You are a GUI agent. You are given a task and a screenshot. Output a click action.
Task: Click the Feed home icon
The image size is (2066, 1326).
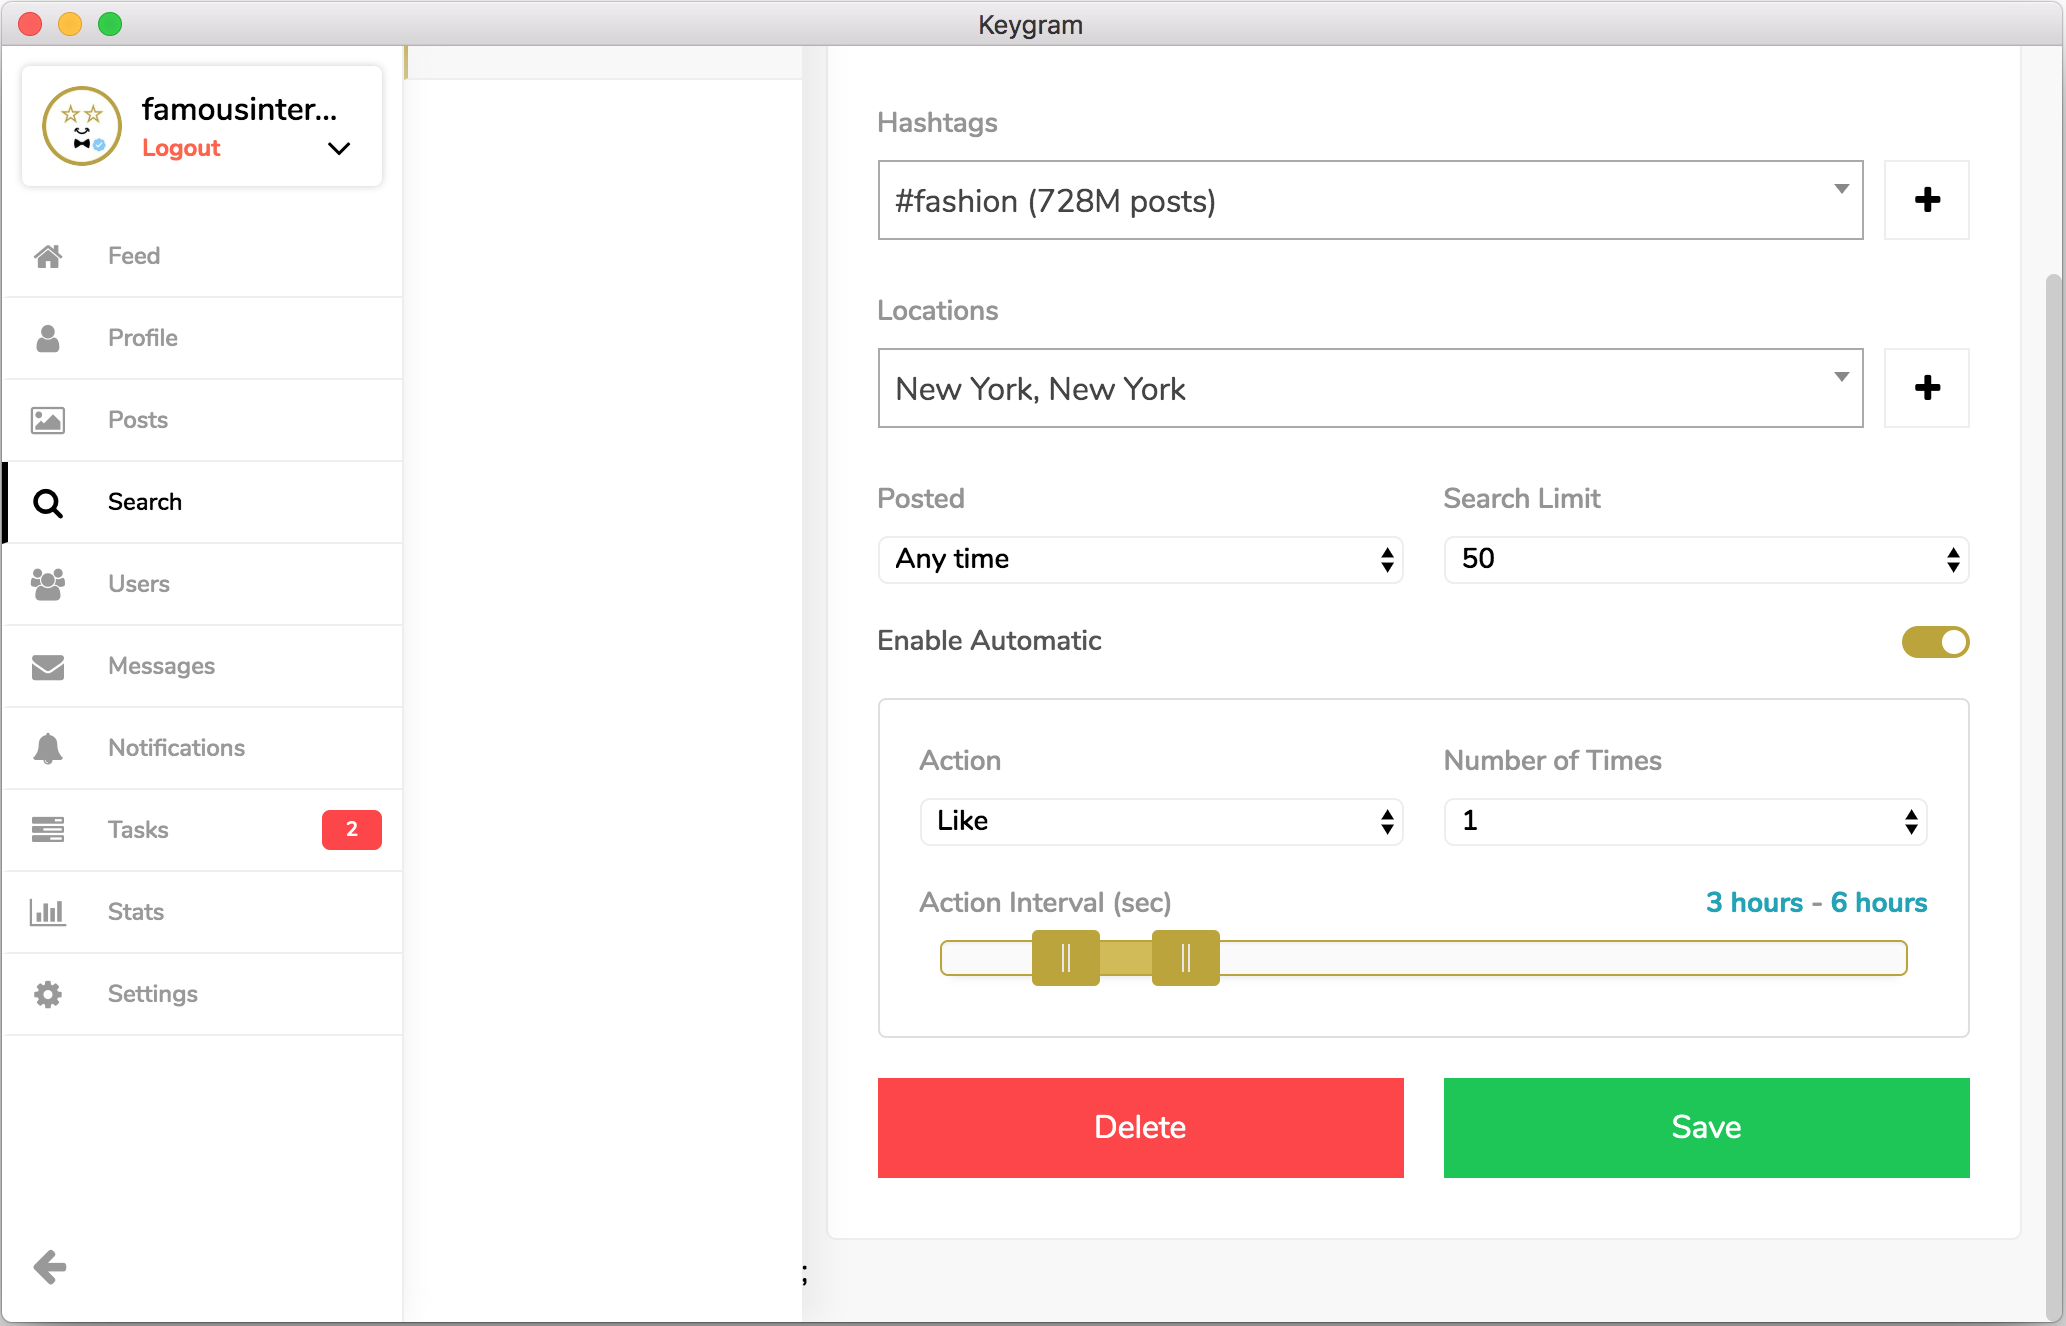click(48, 256)
